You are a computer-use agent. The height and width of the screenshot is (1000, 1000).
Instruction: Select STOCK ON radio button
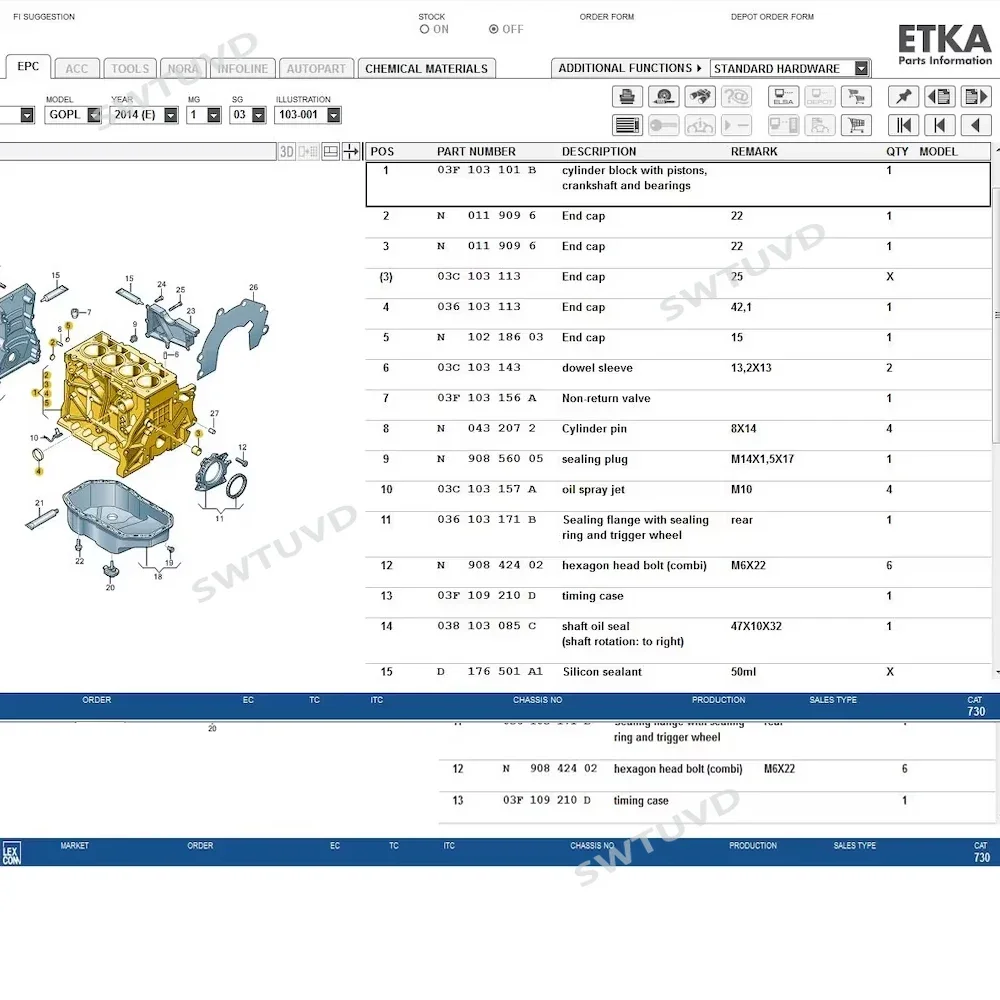(424, 29)
